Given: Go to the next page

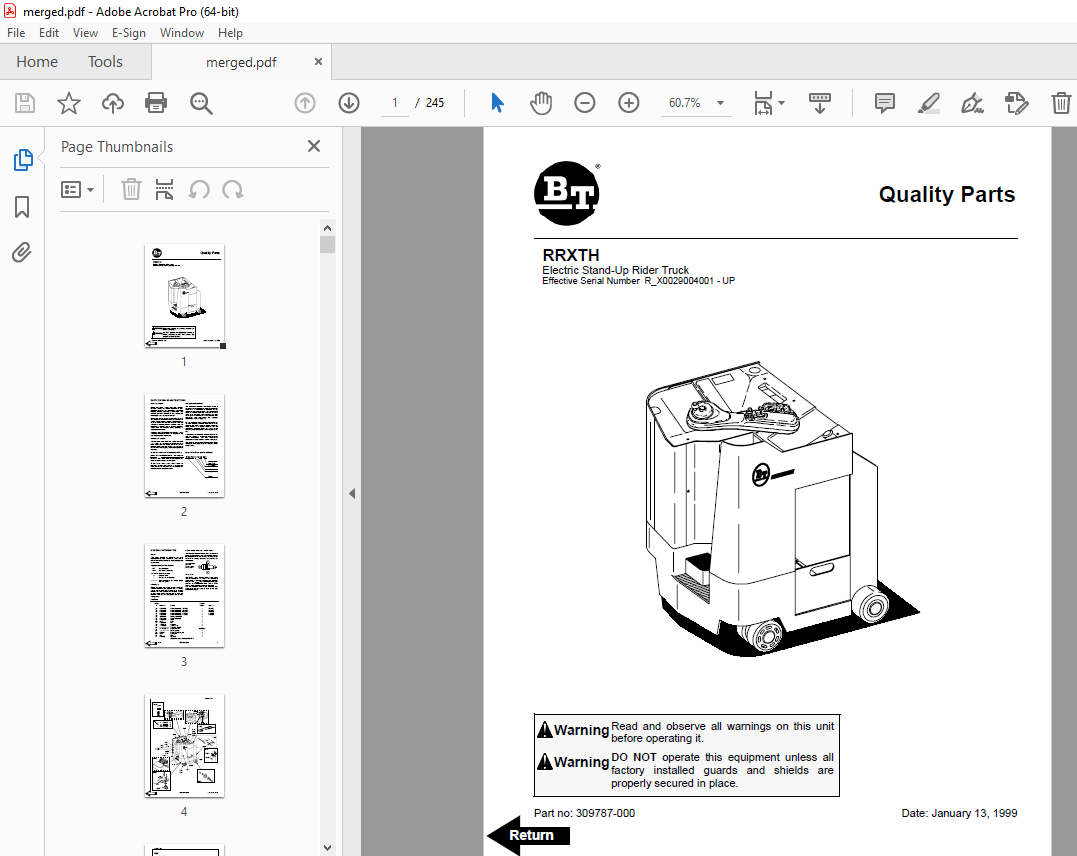Looking at the screenshot, I should [349, 103].
